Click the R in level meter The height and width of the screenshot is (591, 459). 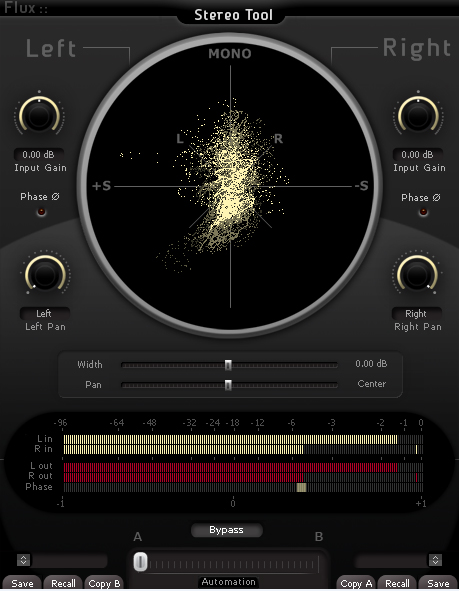243,449
